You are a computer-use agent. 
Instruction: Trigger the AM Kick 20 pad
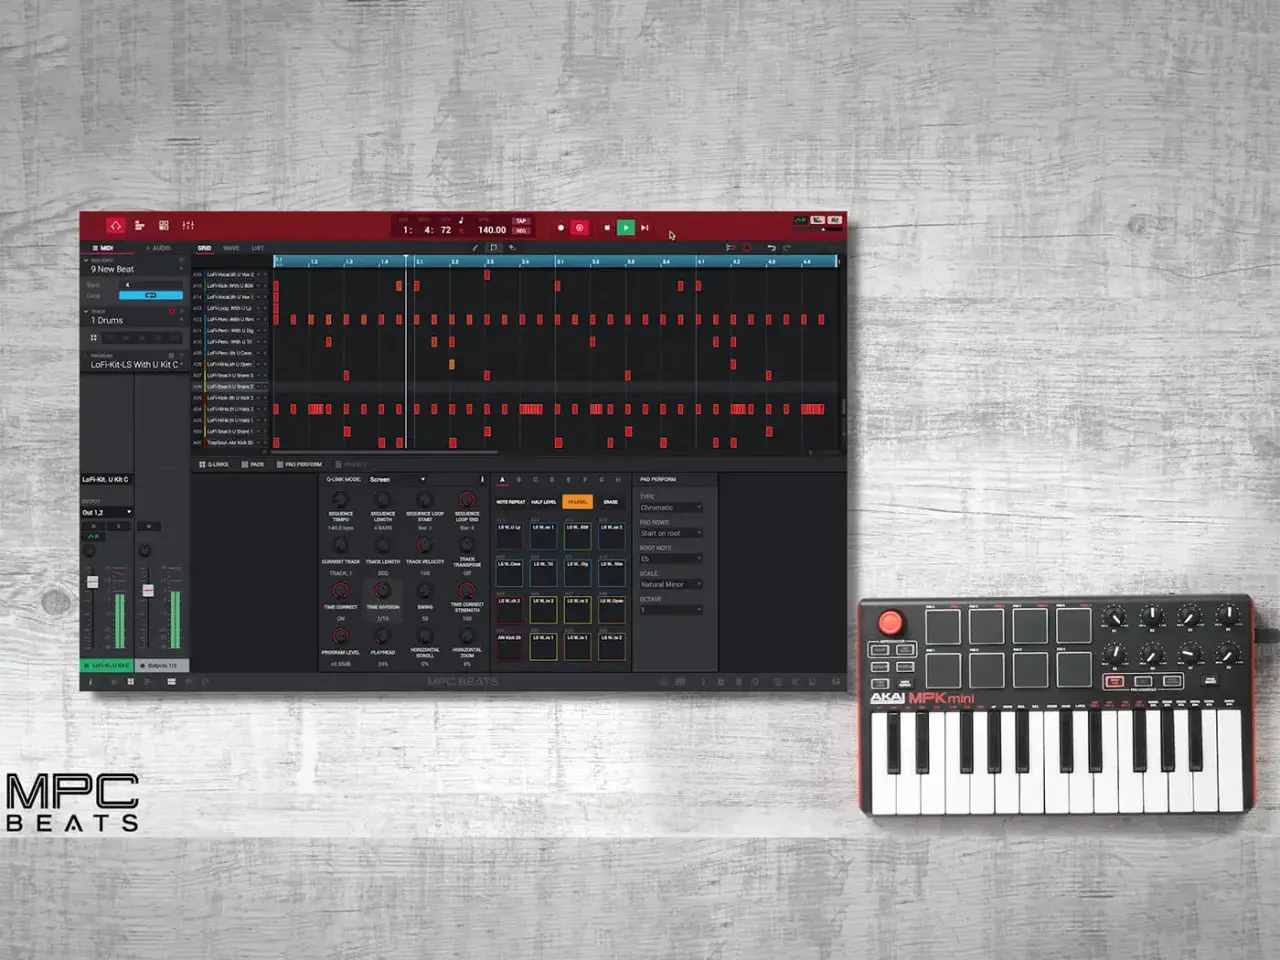click(x=510, y=646)
